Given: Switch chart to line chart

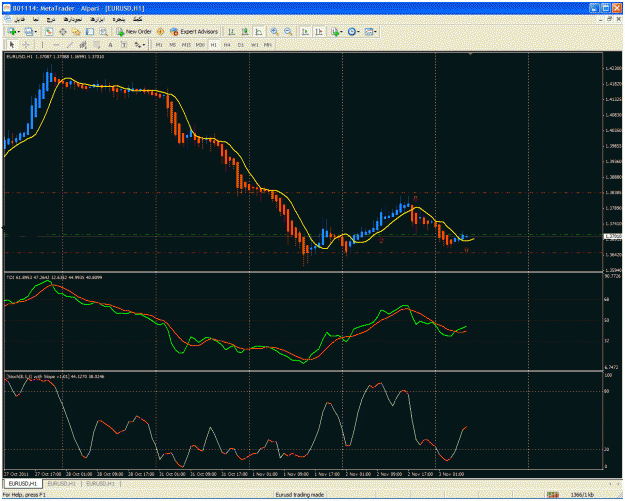Looking at the screenshot, I should tap(259, 31).
